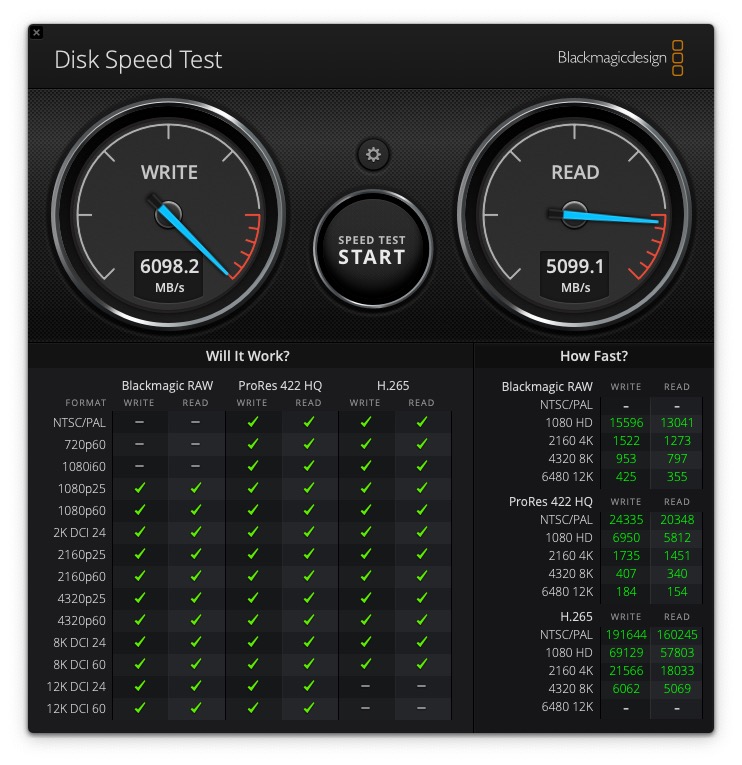Click H.265 read checkmark for 2160p60
The image size is (742, 765).
click(x=422, y=576)
